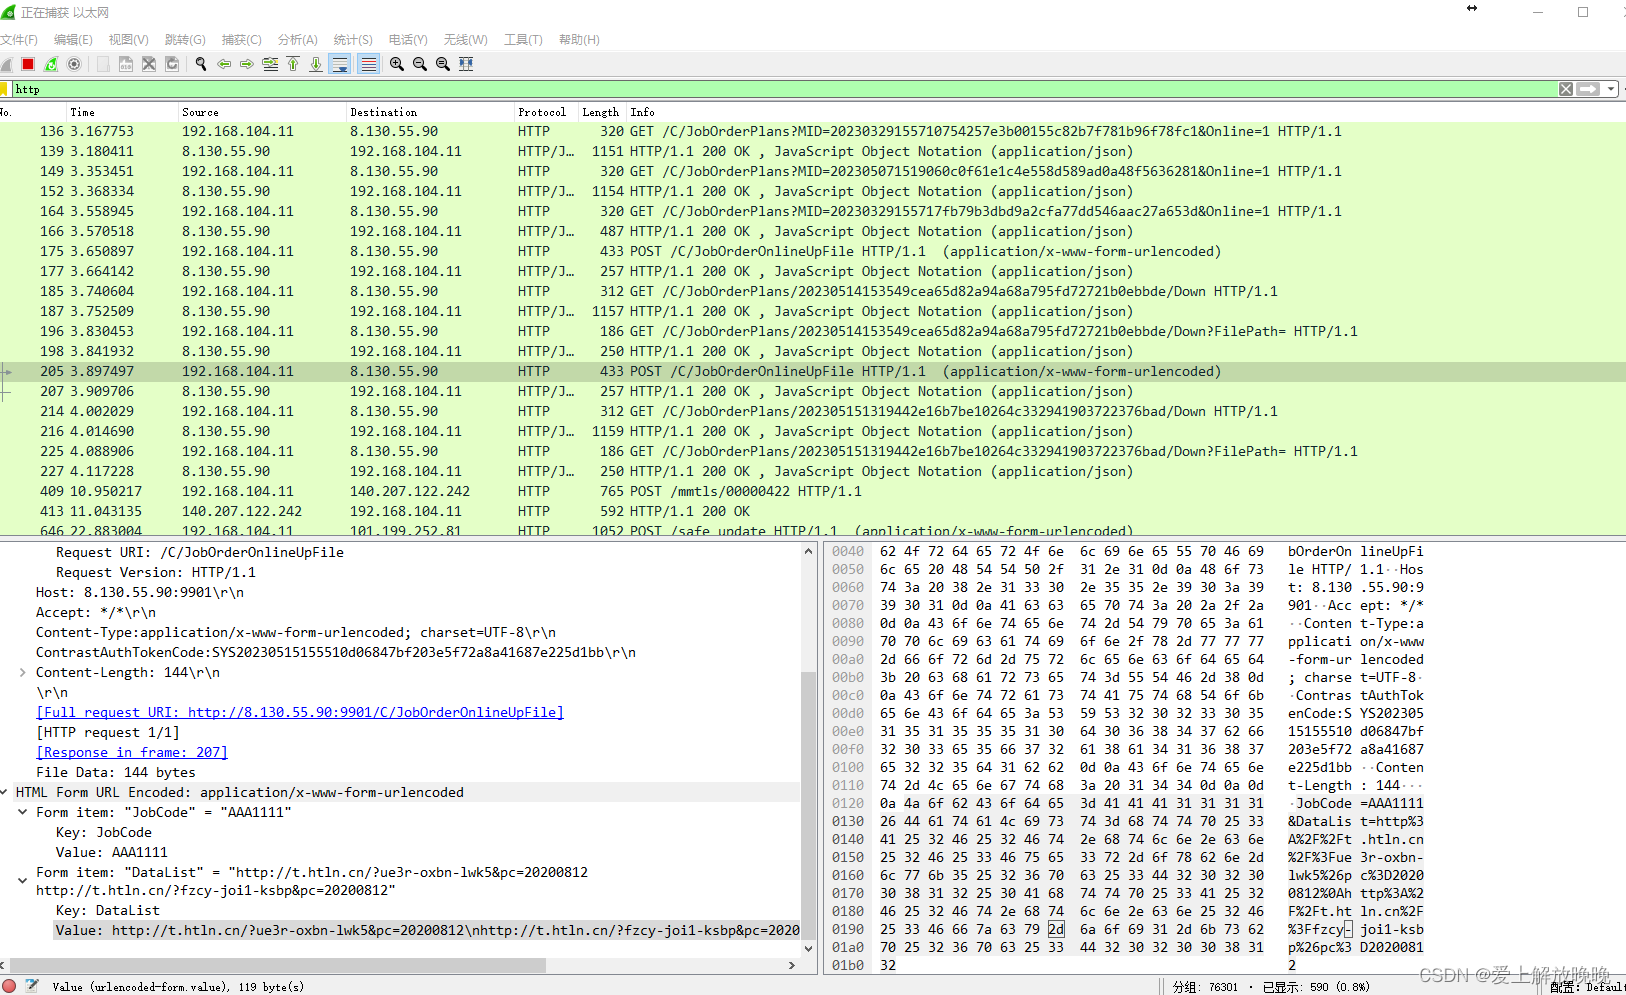1626x995 pixels.
Task: Collapse HTML Form URL Encoded section
Action: click(6, 792)
